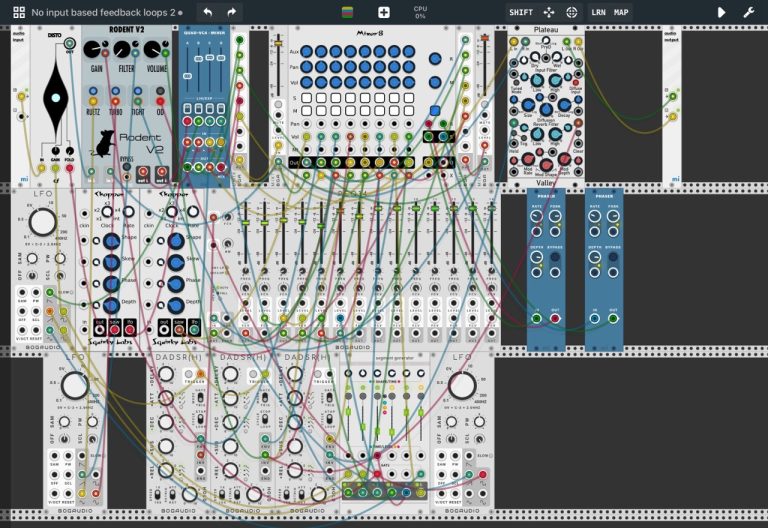Screen dimensions: 768x528
Task: Click RATE knob on left Phaser
Action: tap(536, 216)
